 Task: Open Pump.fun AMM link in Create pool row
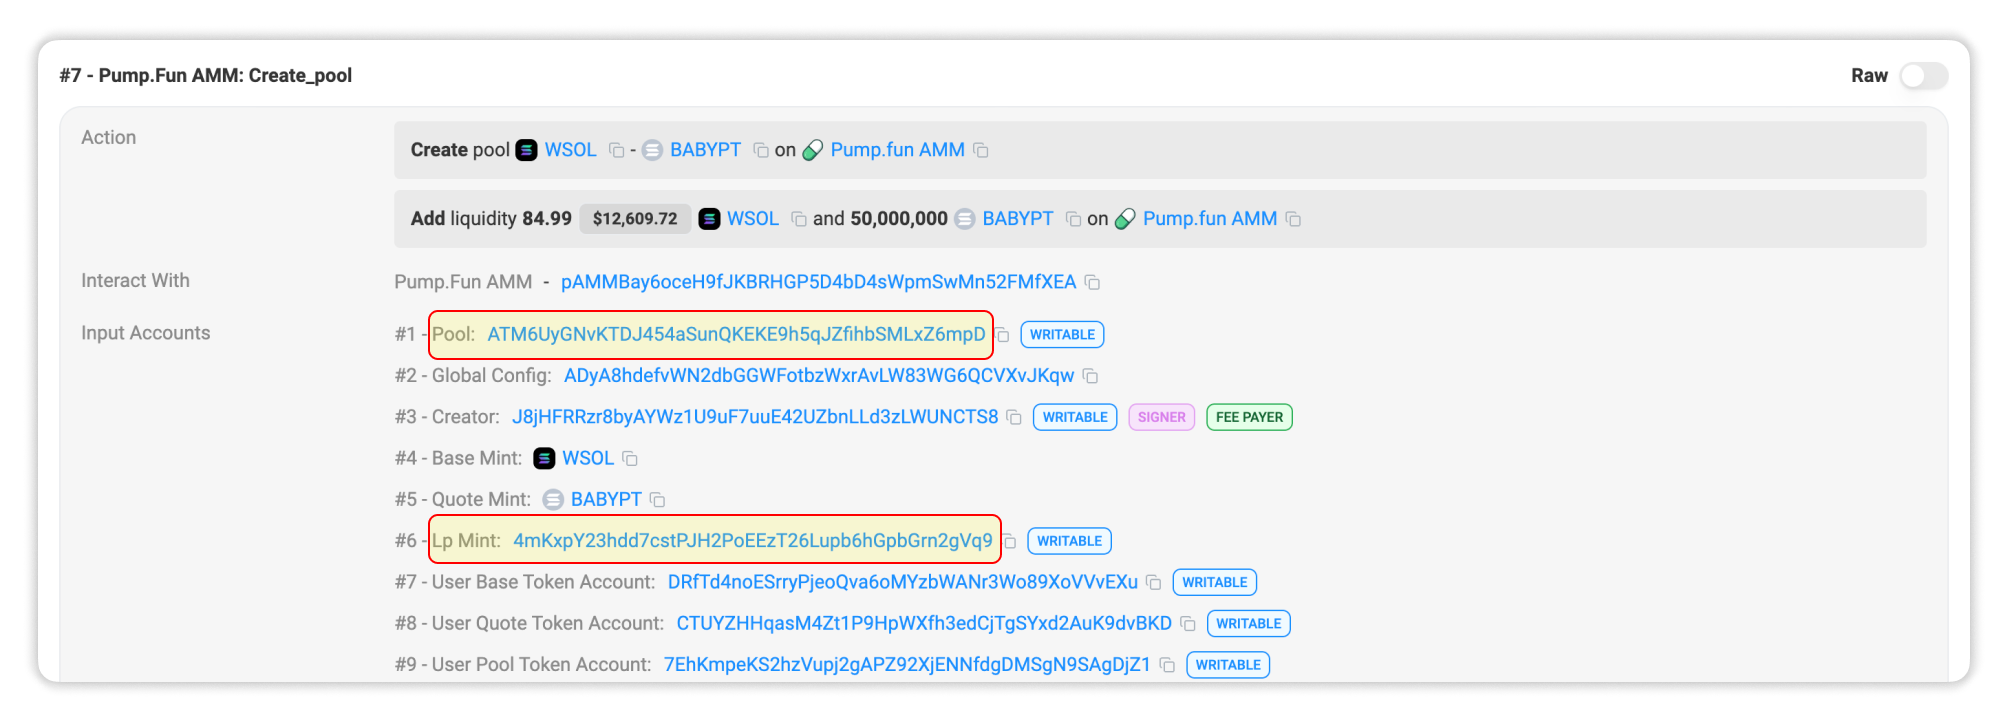point(897,150)
